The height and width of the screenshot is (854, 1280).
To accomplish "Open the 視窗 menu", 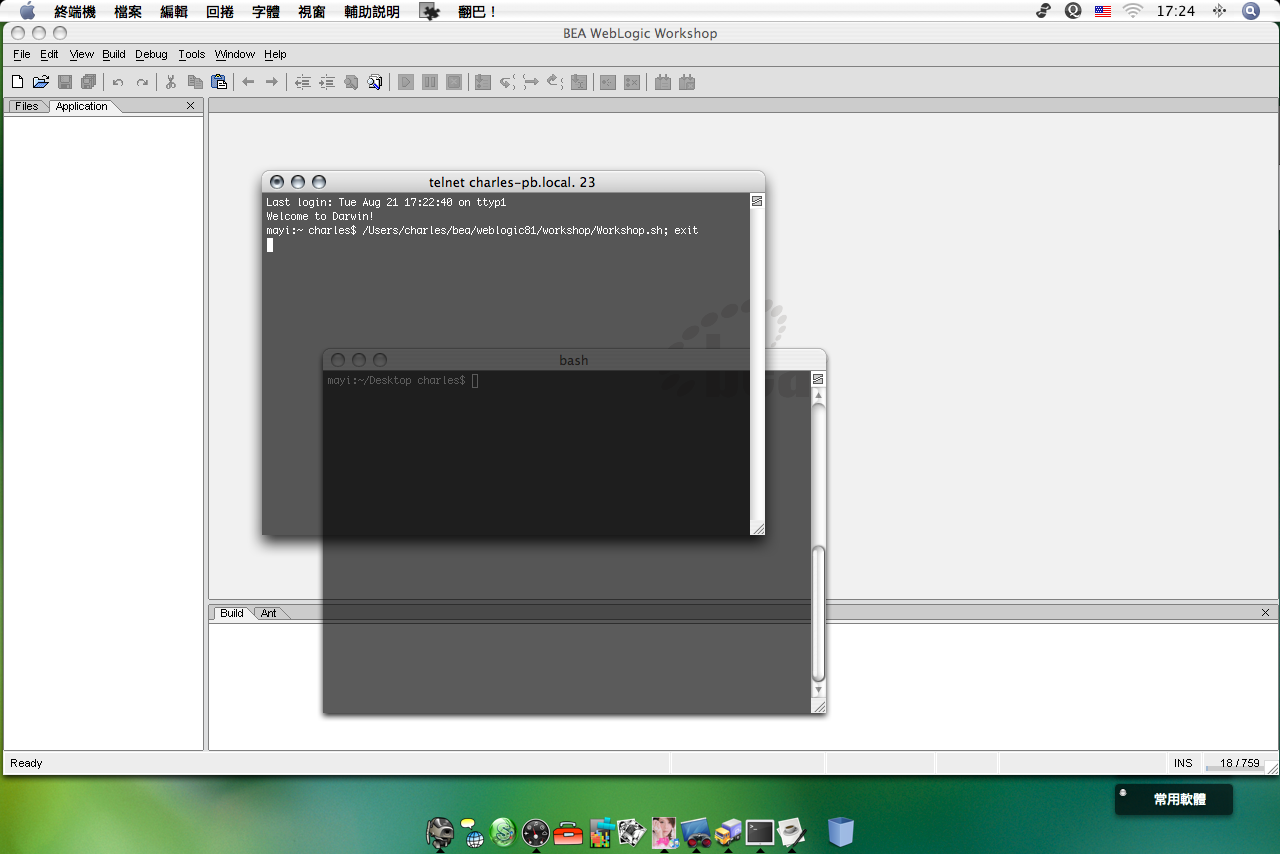I will [x=312, y=12].
